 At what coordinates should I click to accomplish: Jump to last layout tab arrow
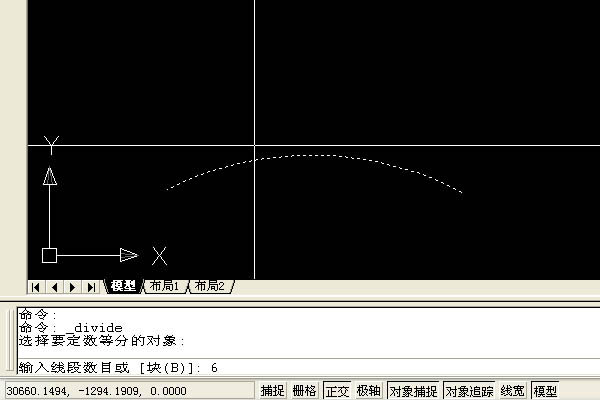(91, 287)
